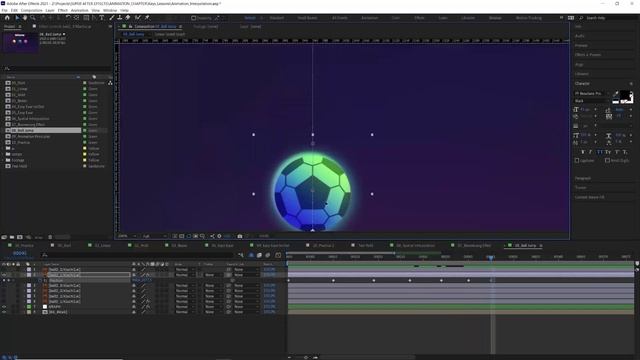Click the first Position keyframe after start
640x360 pixels.
[333, 280]
